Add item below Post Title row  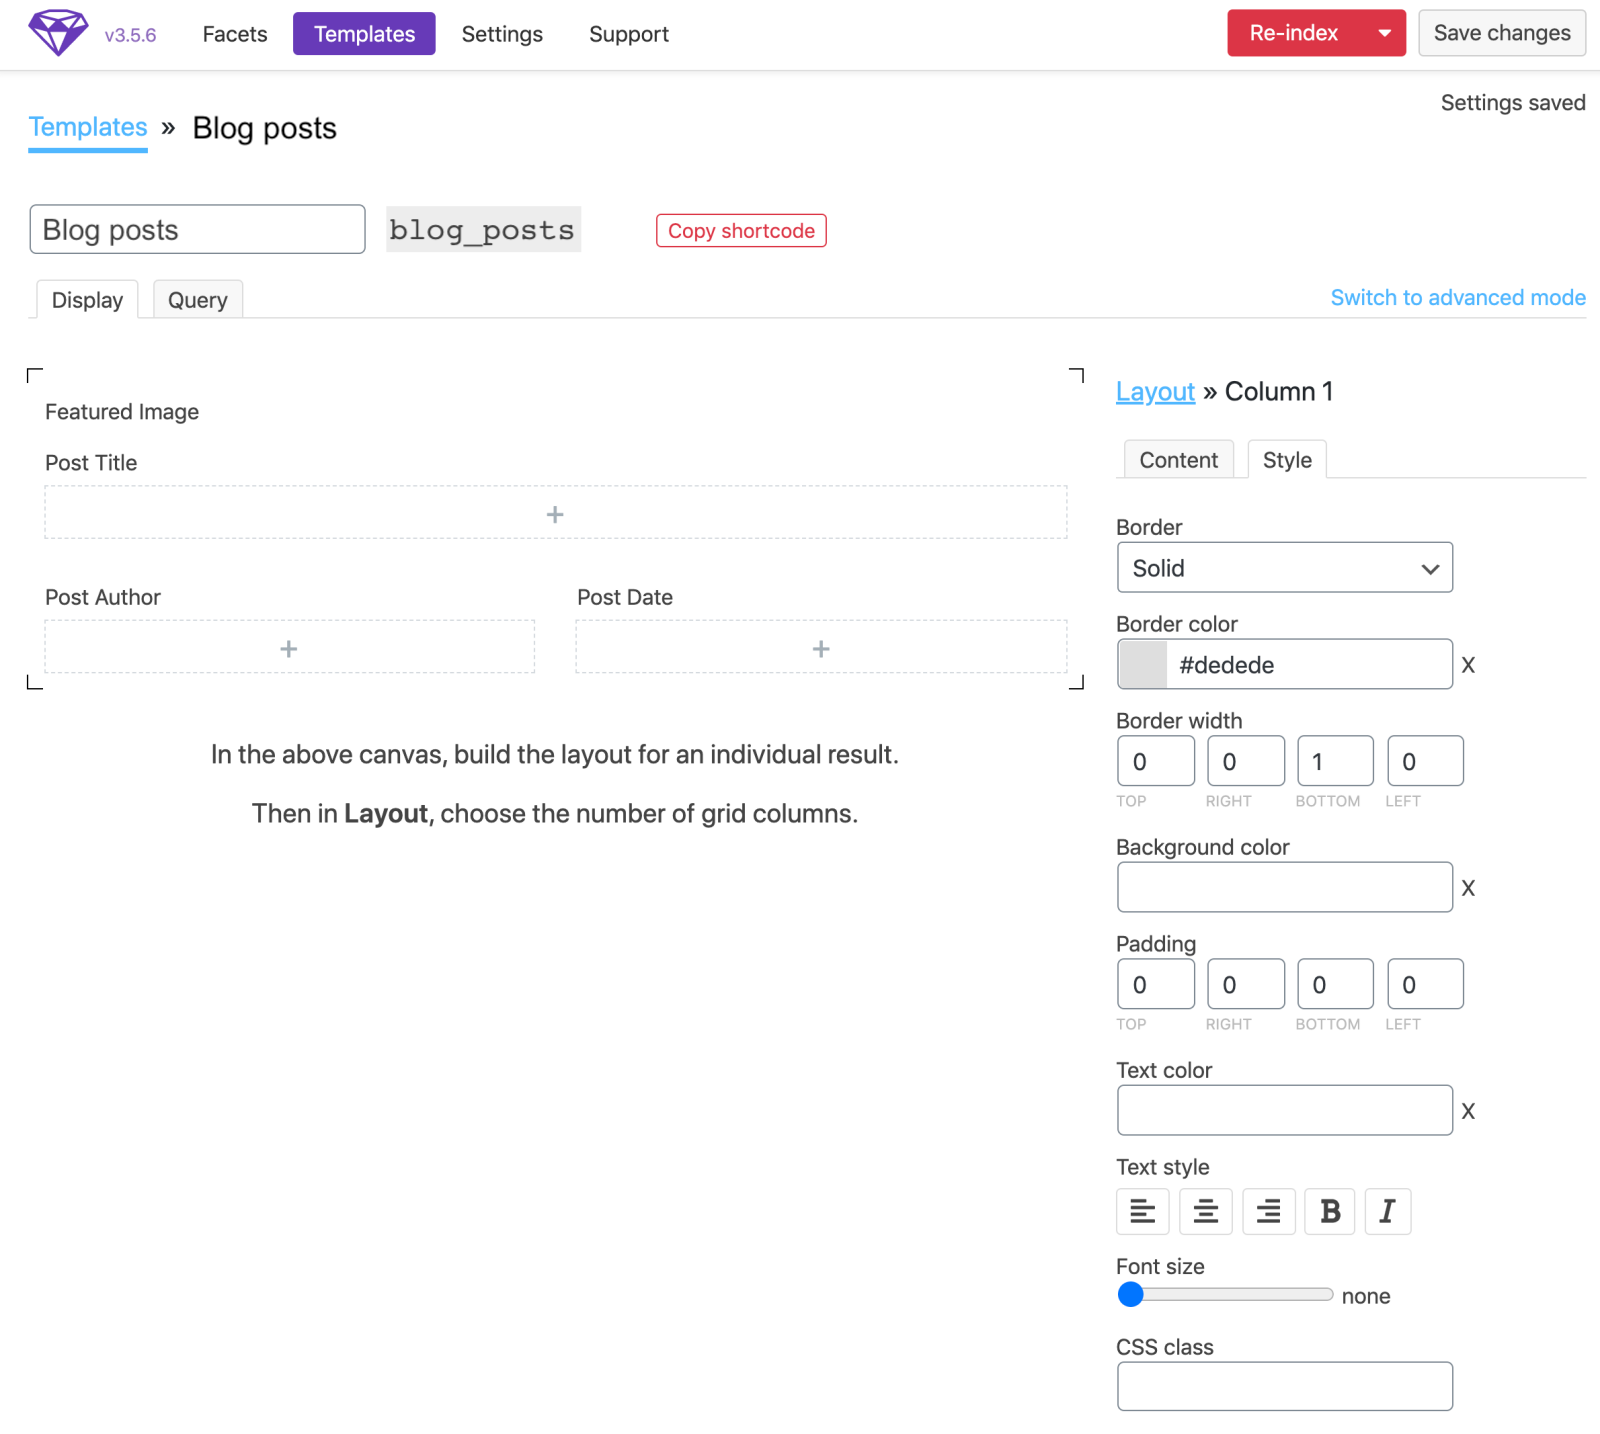tap(555, 514)
